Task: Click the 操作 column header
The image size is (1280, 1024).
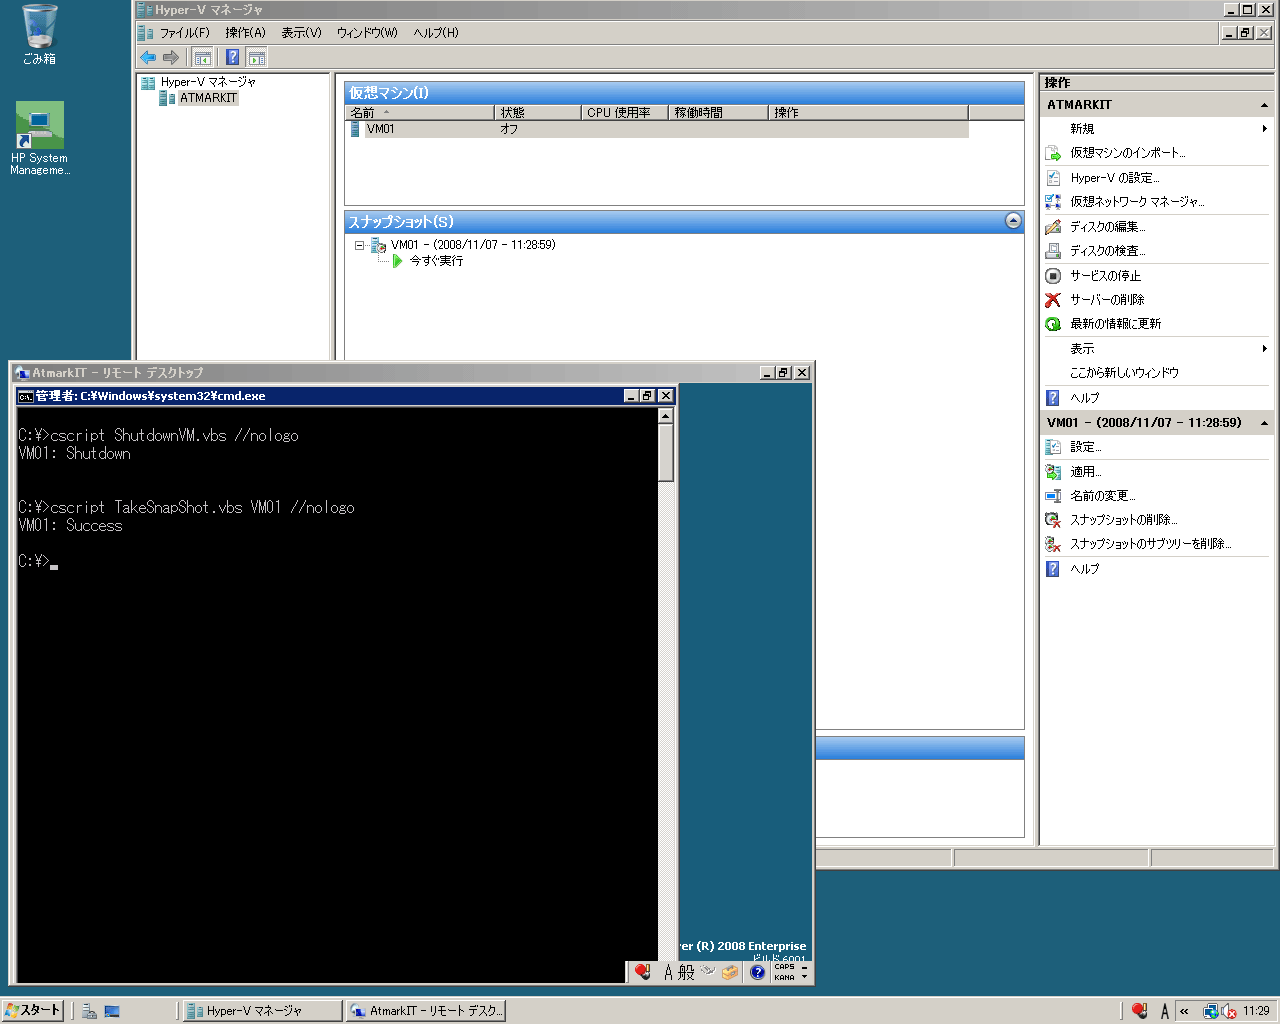Action: coord(868,113)
